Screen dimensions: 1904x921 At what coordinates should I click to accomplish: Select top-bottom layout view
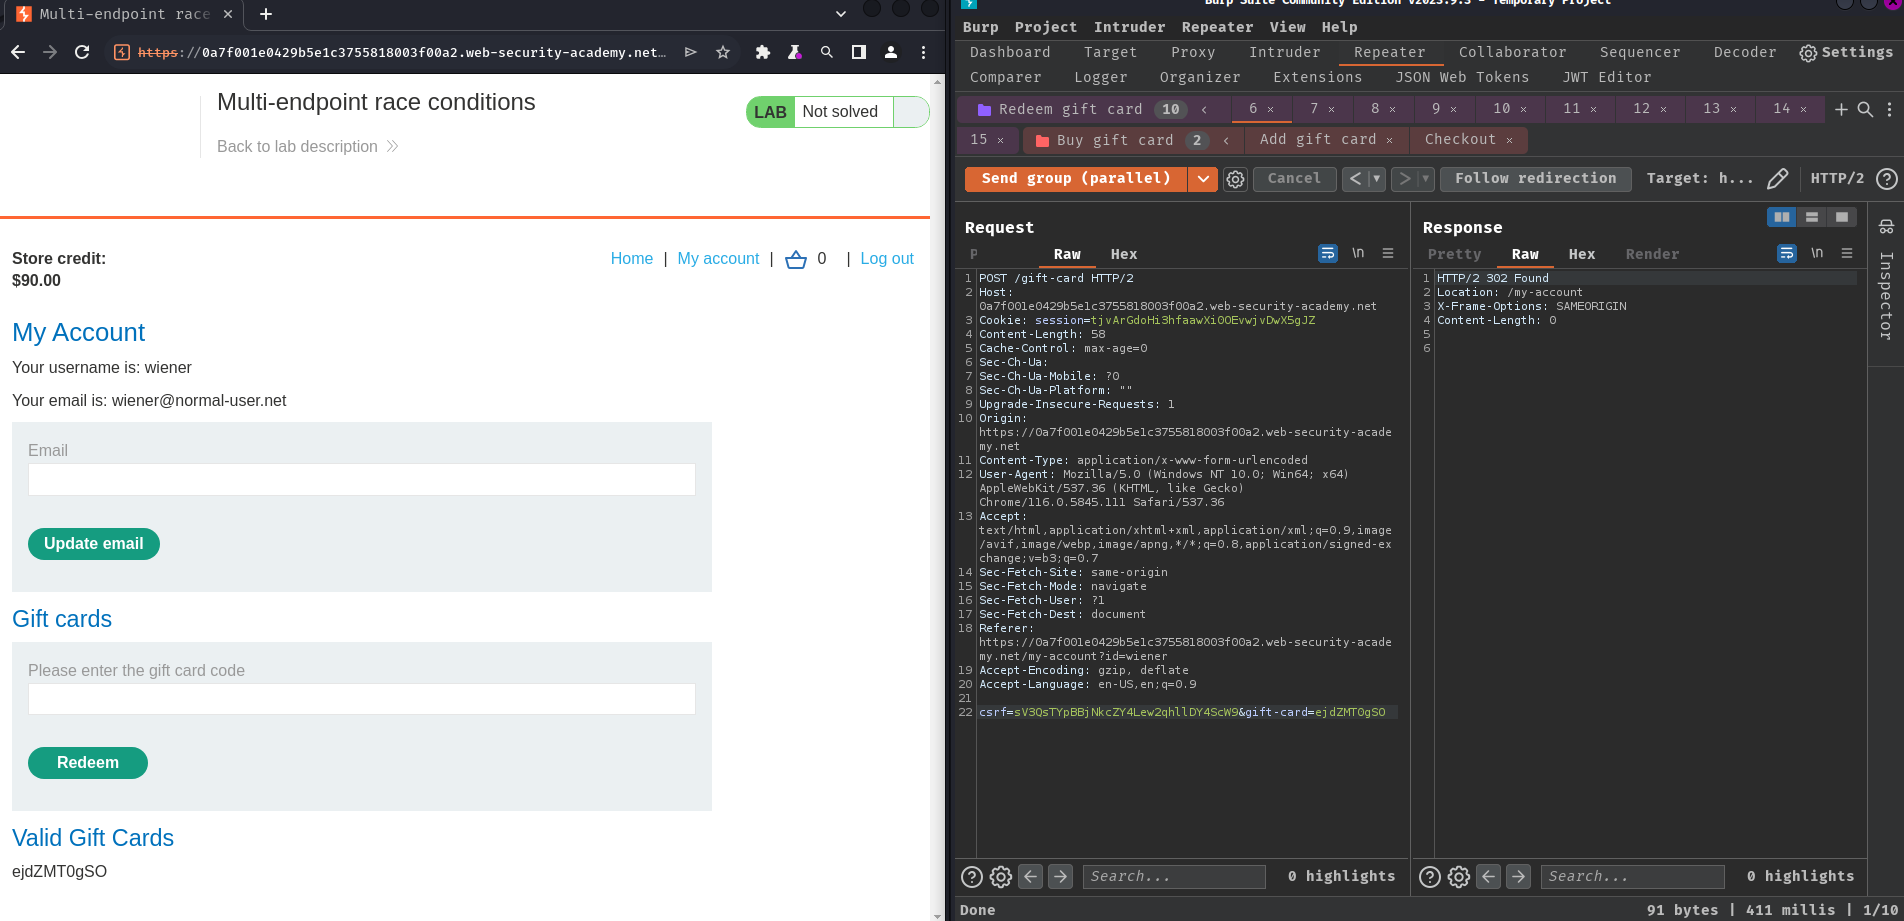1812,217
